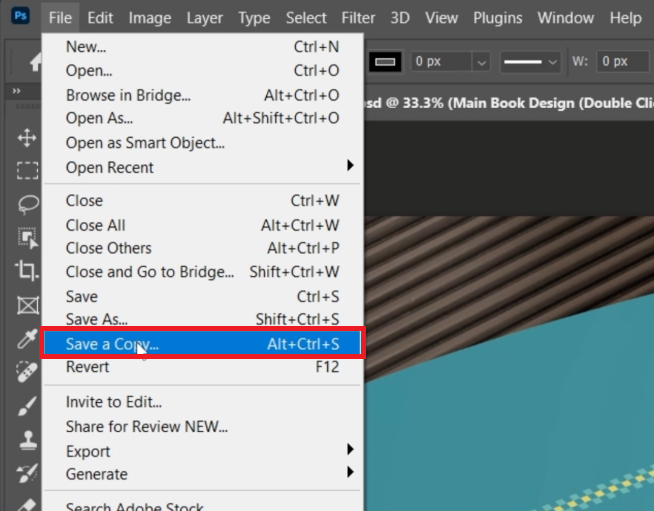This screenshot has height=511, width=654.
Task: Expand the Open Recent submenu
Action: pyautogui.click(x=350, y=167)
